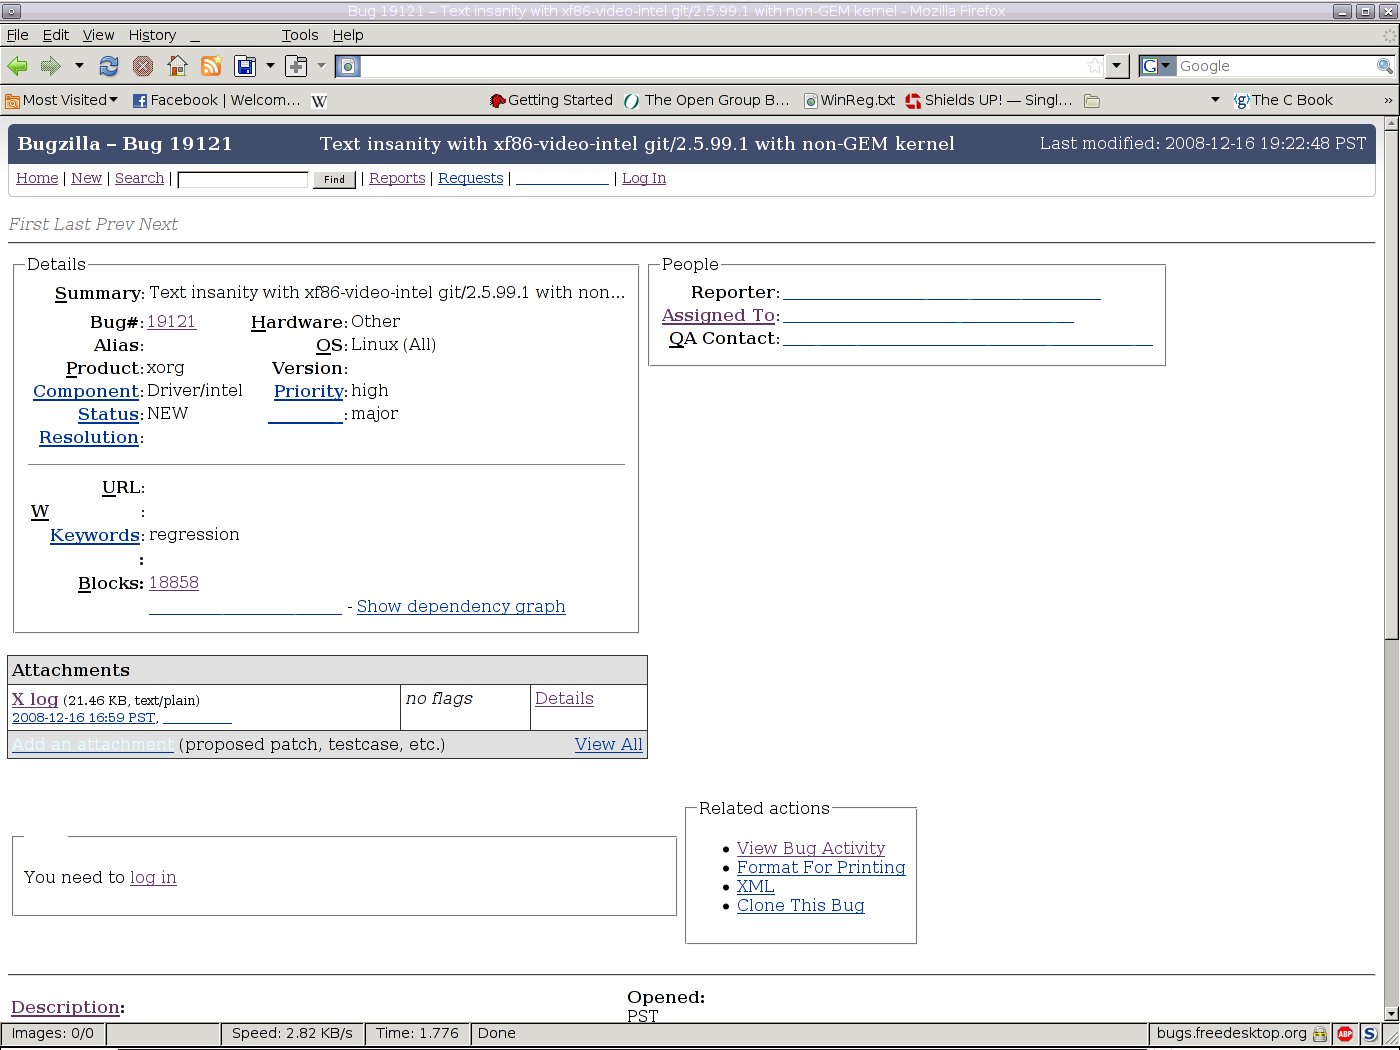Expand the URL bar history dropdown
Screen dimensions: 1400x1050
1118,66
